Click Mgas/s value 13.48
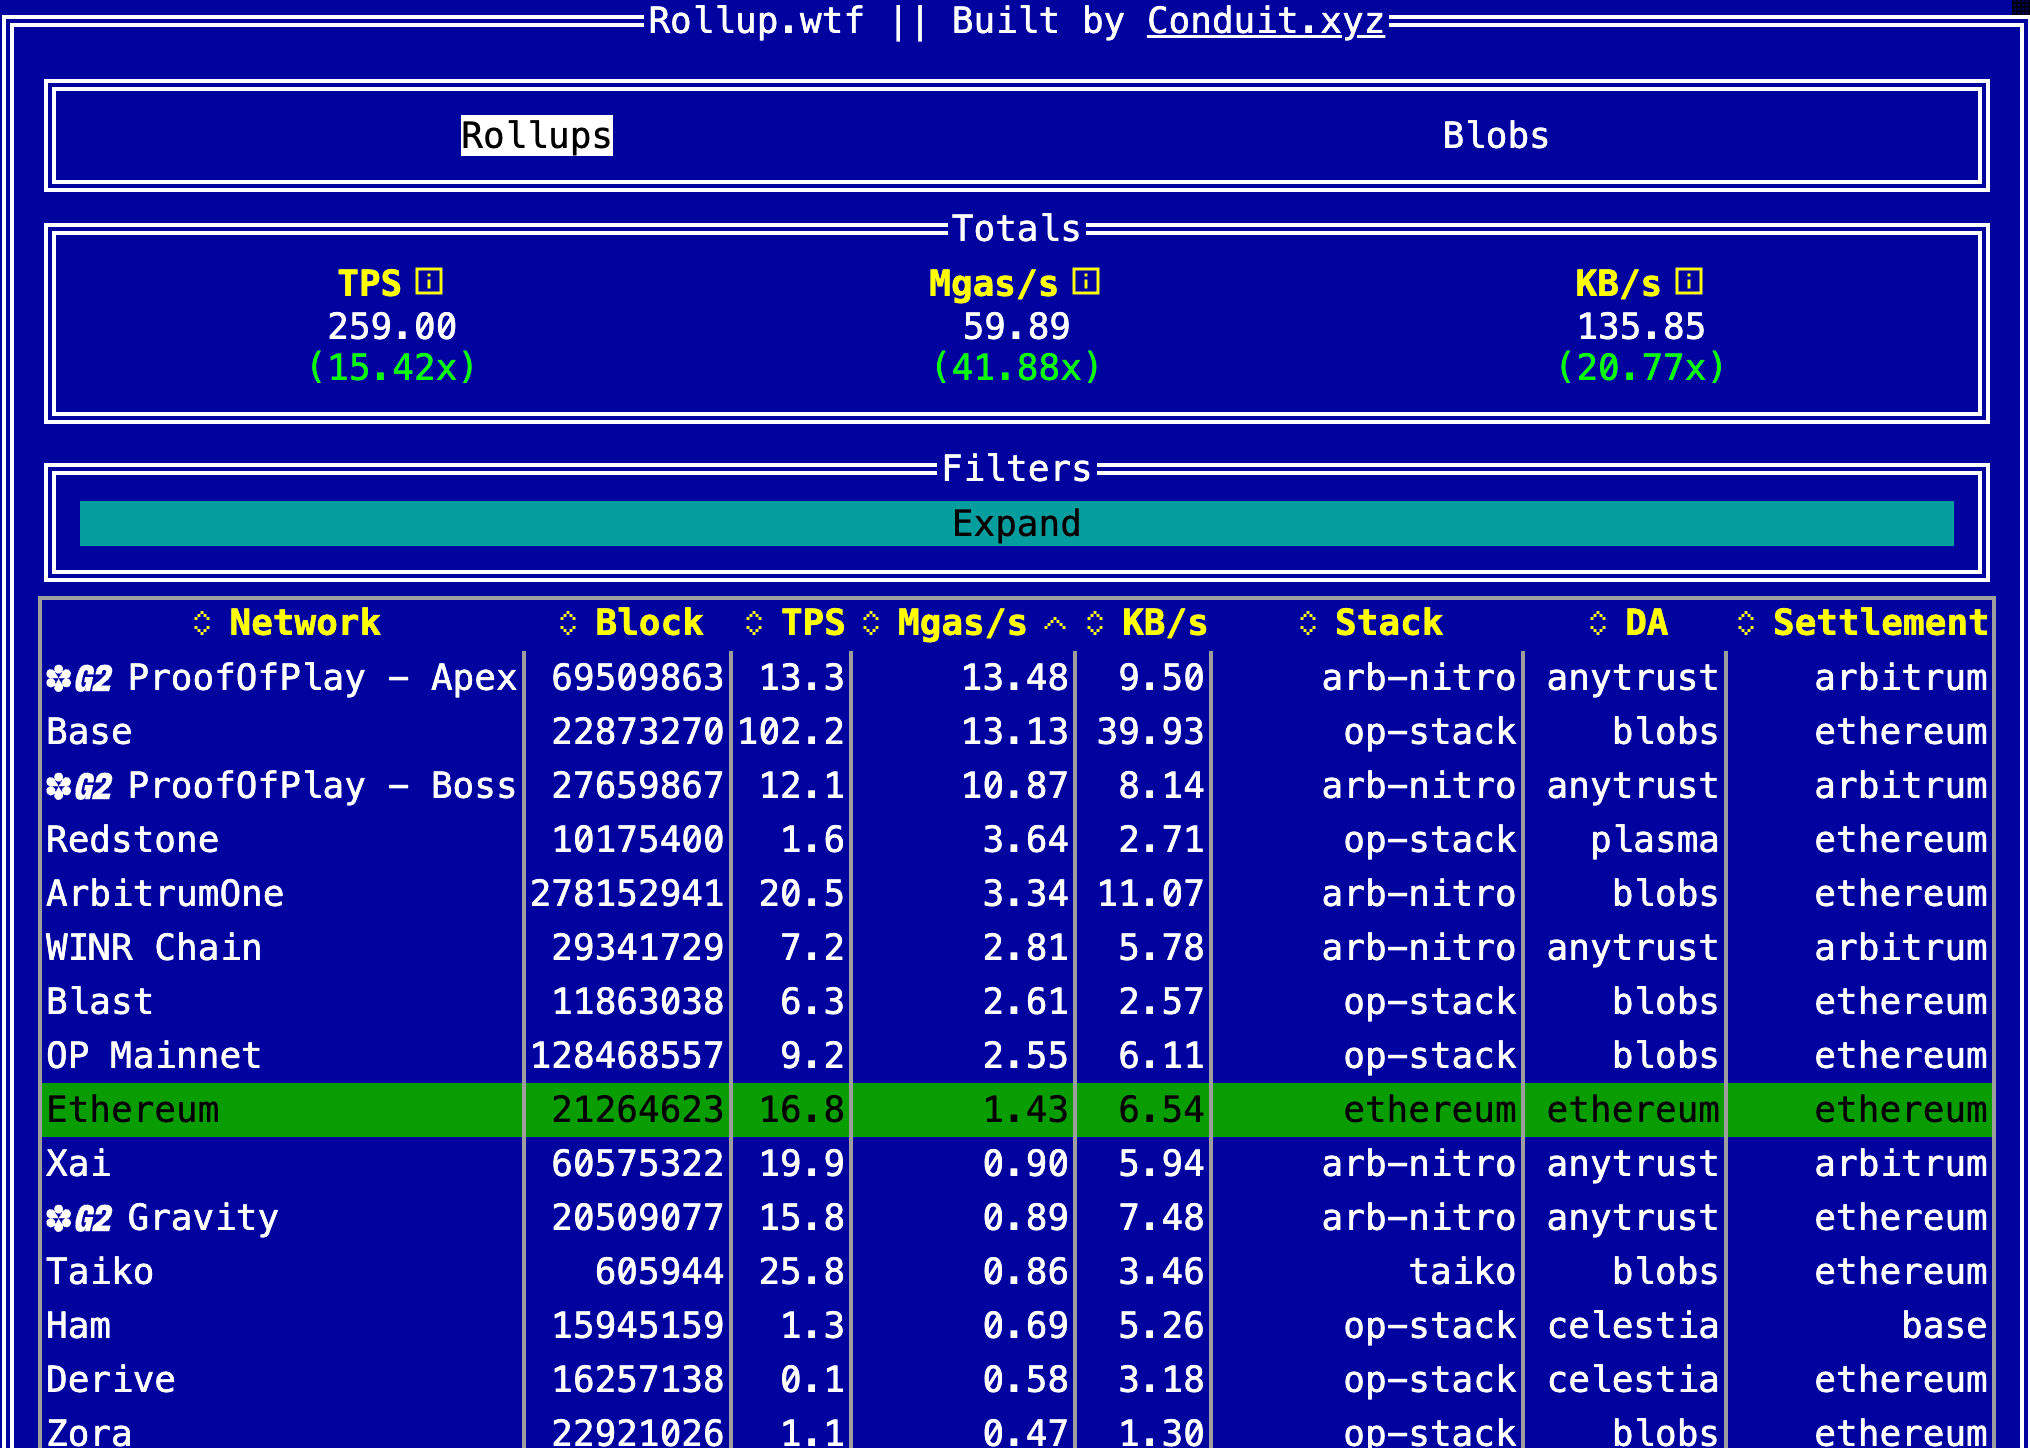The height and width of the screenshot is (1448, 2030). tap(1015, 678)
